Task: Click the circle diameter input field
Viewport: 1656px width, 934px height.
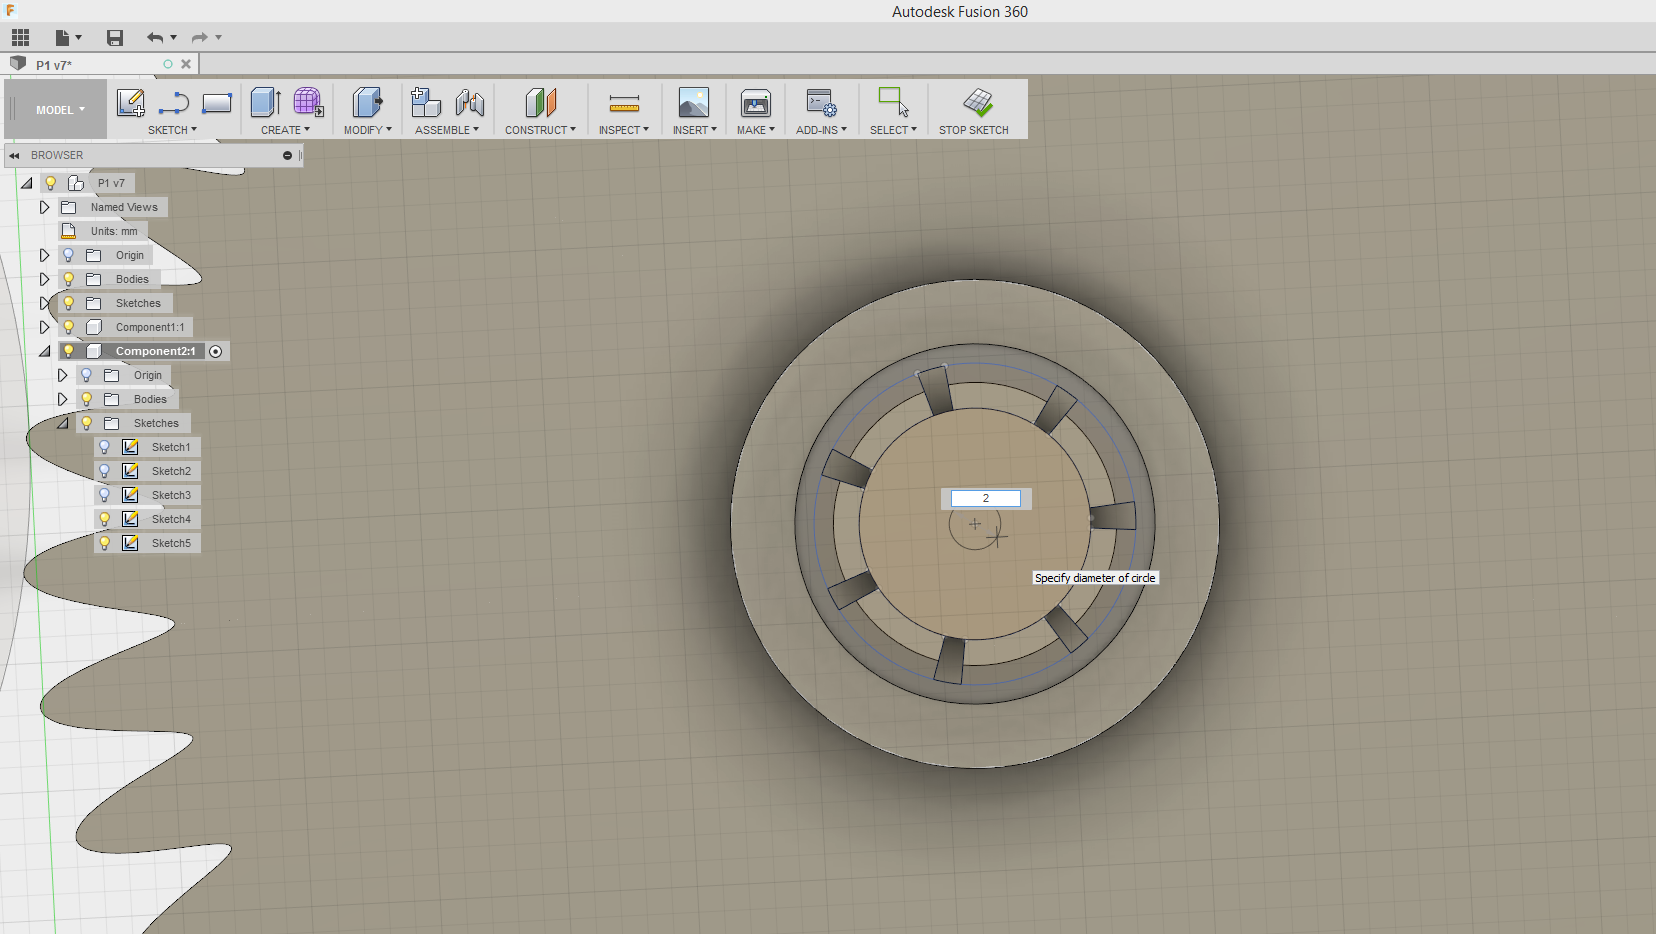Action: click(x=985, y=498)
